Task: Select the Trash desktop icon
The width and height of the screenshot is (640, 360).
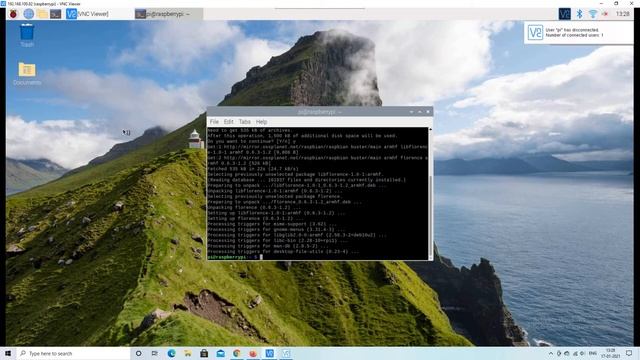Action: 27,35
